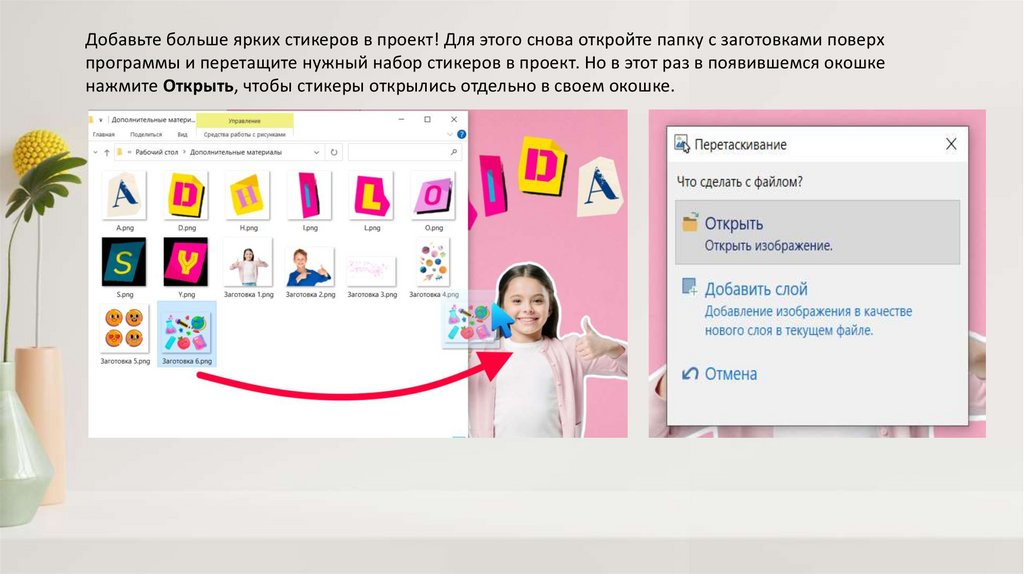Select Заготовка 5.png emoji stickers file
1024x574 pixels.
124,328
